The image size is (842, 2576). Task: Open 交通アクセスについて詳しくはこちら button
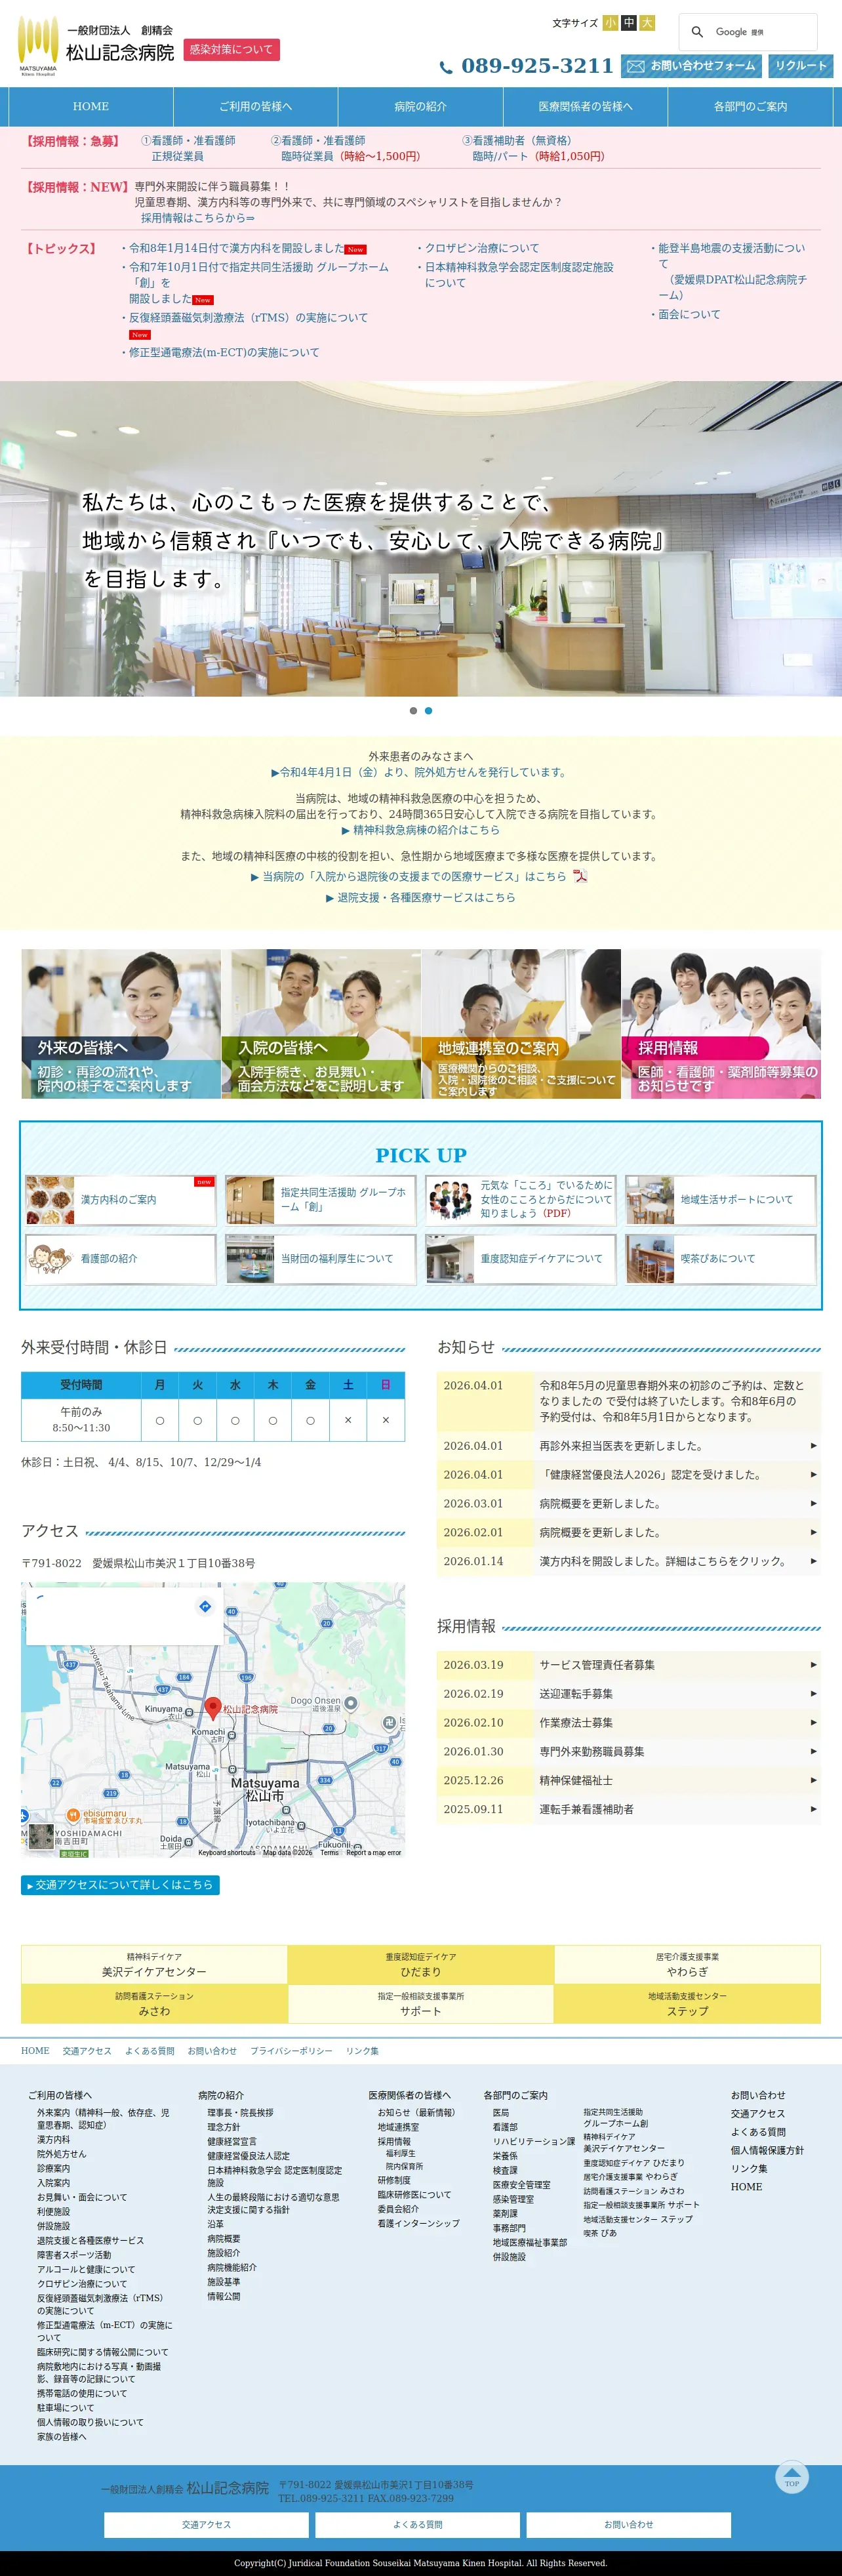pos(120,1884)
